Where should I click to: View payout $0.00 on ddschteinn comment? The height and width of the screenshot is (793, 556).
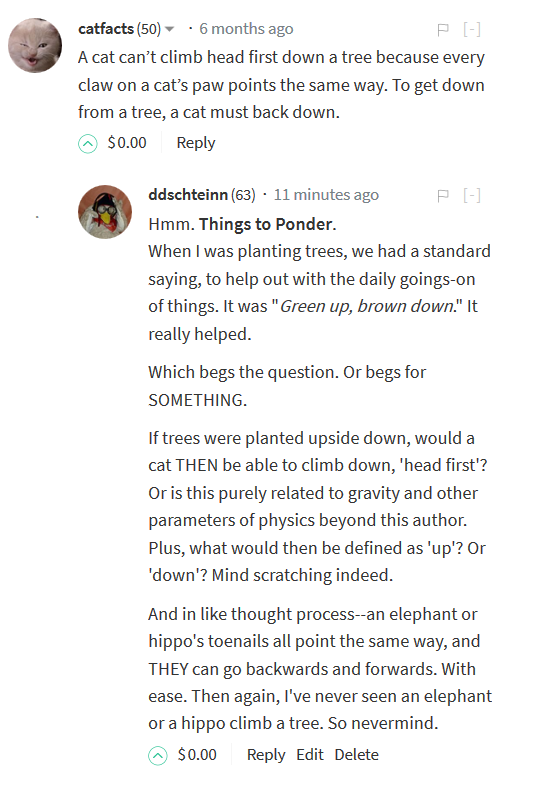pyautogui.click(x=197, y=755)
